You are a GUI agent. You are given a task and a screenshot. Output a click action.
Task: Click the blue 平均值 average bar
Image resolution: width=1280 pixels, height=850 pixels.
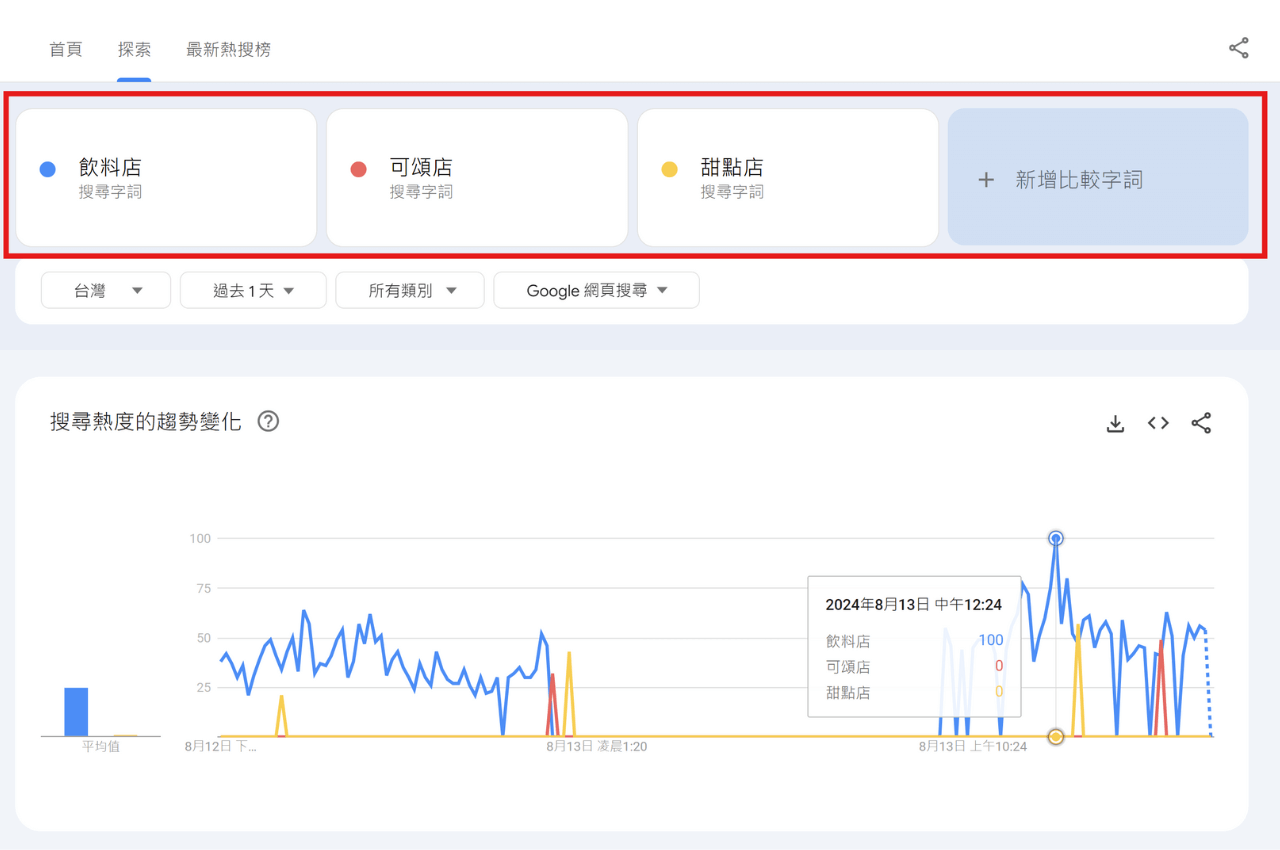[x=76, y=712]
